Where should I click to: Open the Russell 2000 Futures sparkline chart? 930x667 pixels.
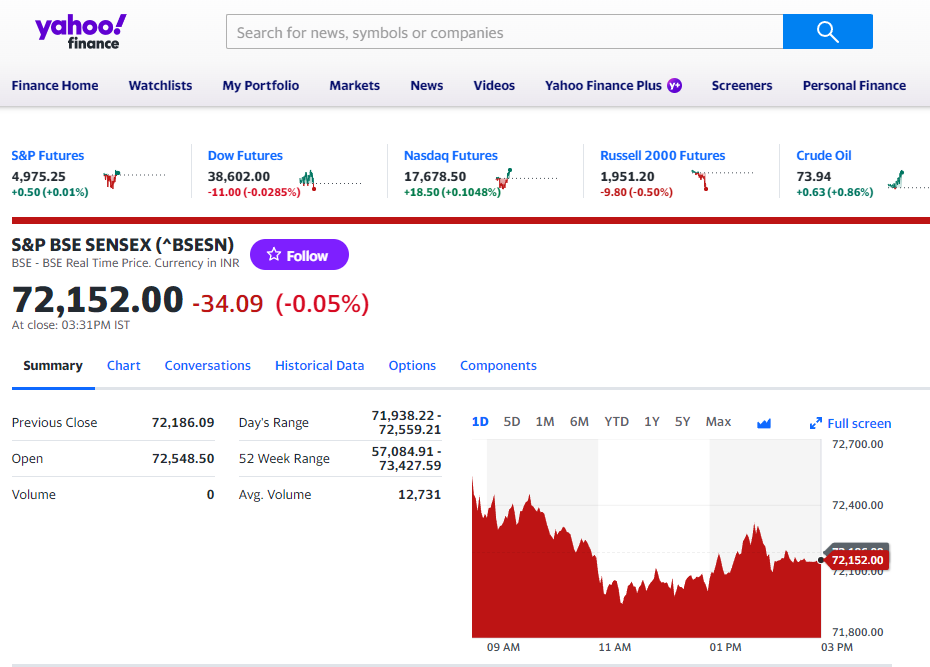722,180
